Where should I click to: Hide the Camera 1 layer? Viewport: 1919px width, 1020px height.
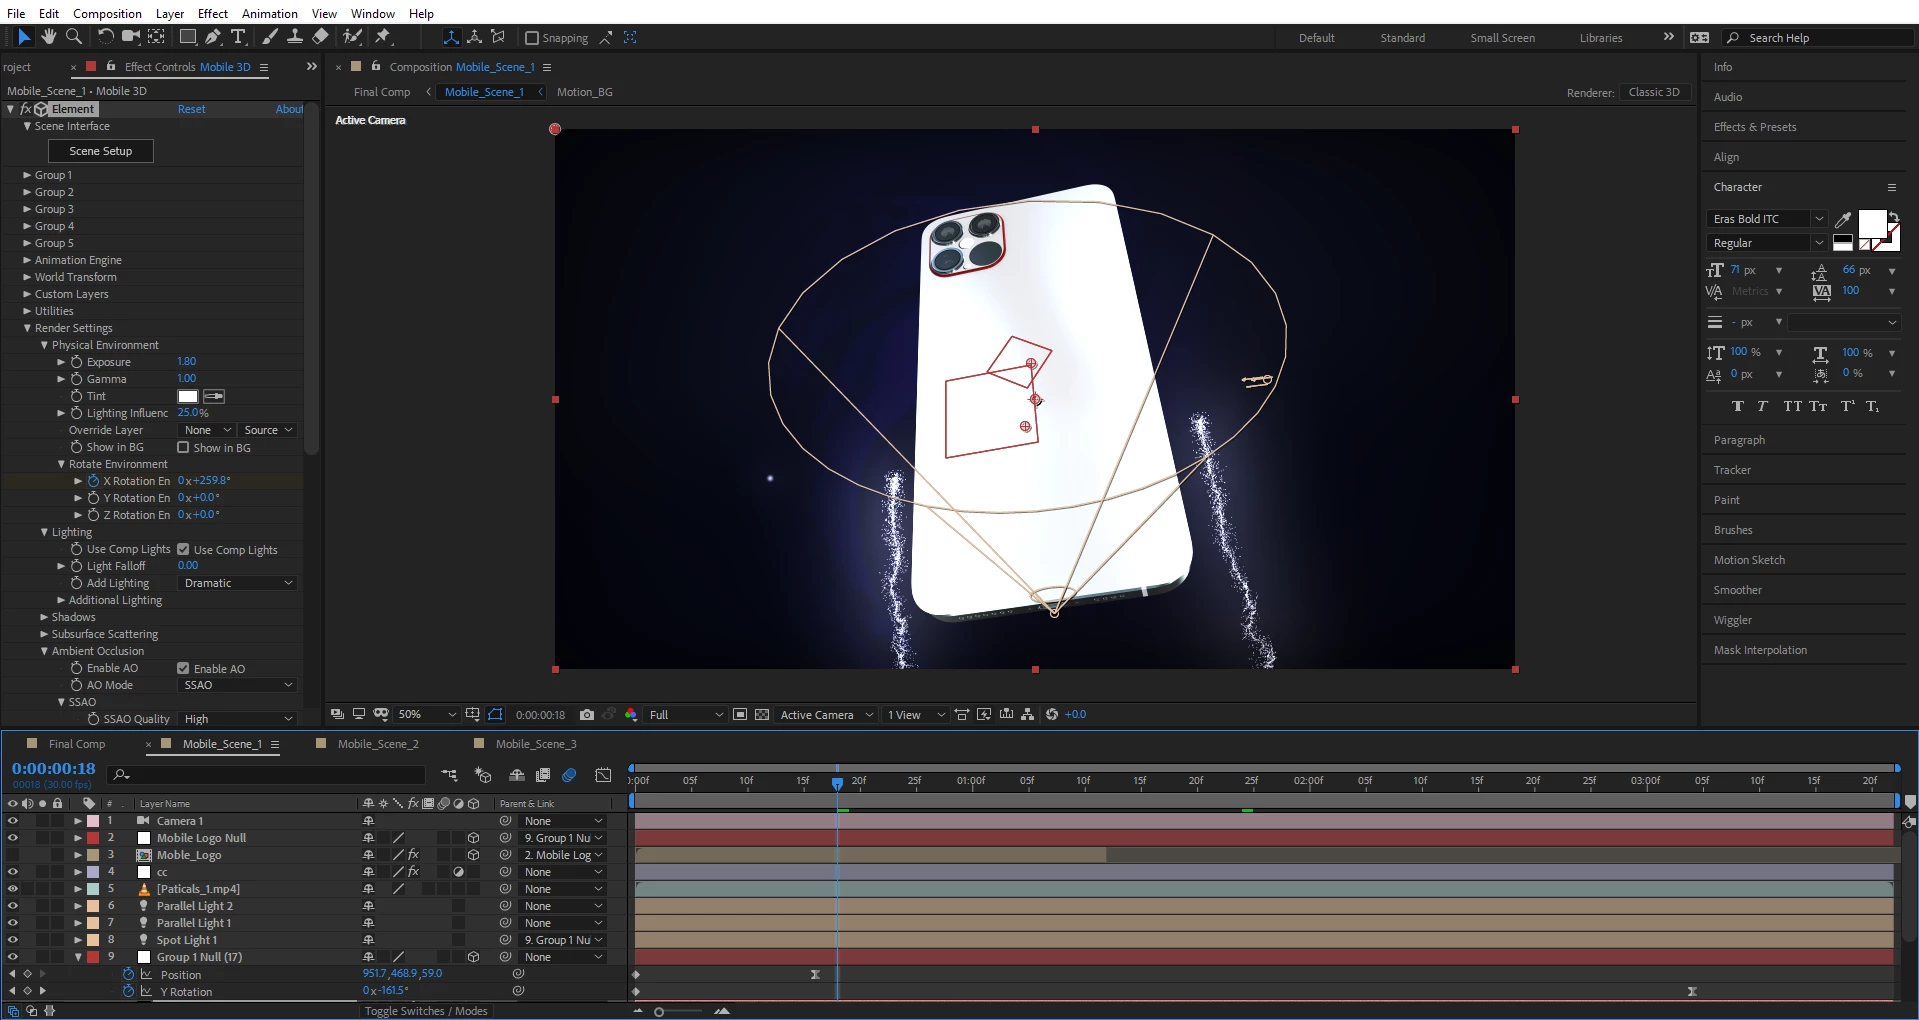point(12,821)
